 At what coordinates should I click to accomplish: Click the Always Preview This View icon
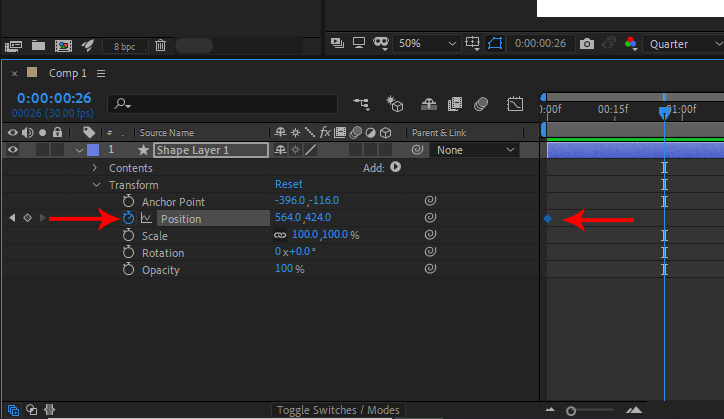coord(338,43)
